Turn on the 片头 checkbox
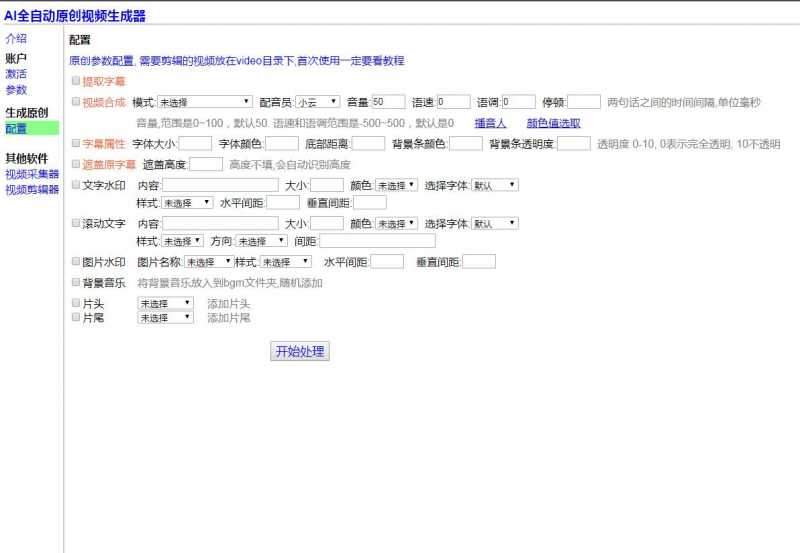This screenshot has height=553, width=800. coord(76,302)
